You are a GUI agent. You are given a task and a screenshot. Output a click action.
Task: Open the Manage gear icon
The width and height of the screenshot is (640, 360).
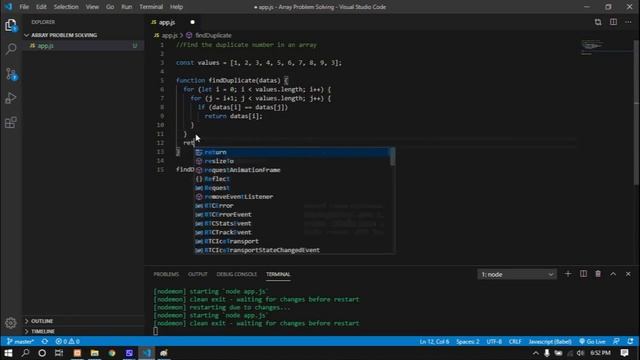click(x=11, y=323)
